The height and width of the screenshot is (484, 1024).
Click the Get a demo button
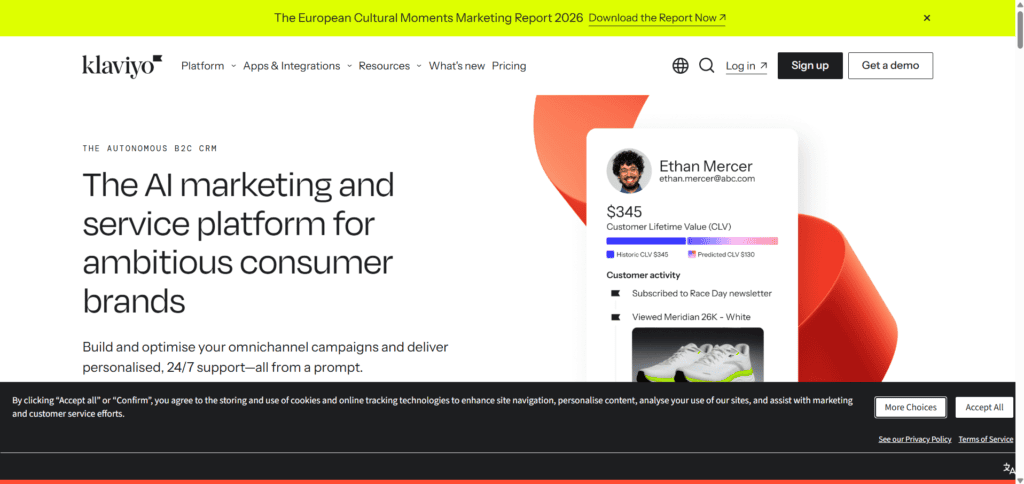click(890, 65)
